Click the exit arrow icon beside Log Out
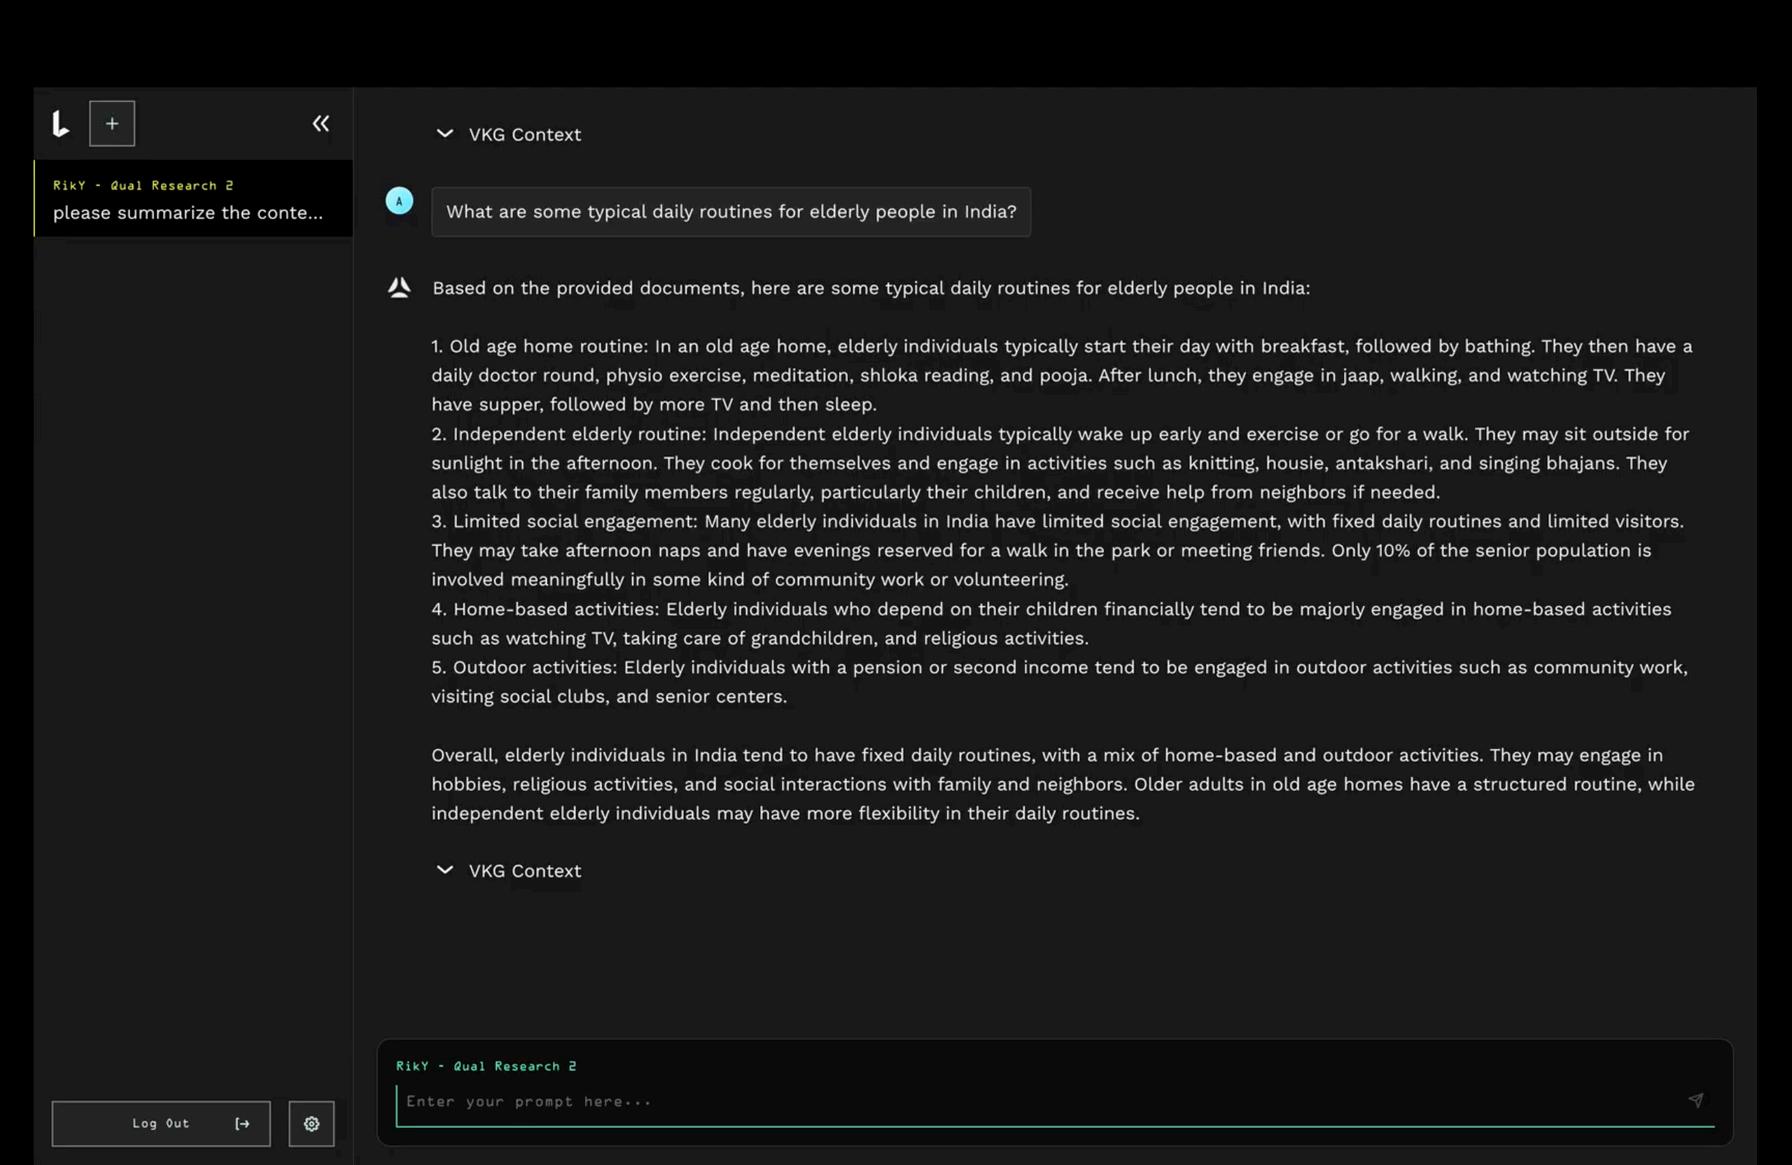Viewport: 1792px width, 1165px height. pyautogui.click(x=242, y=1124)
